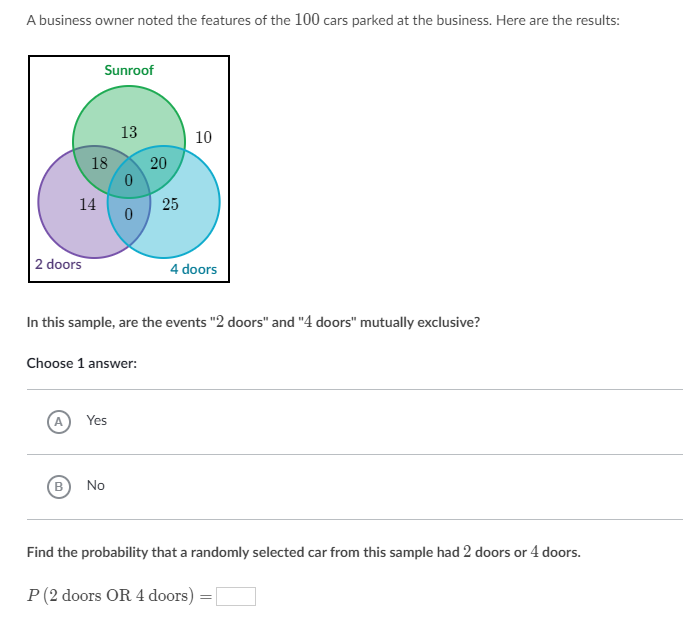Click the 25 in the blue circle
This screenshot has width=700, height=631.
tap(170, 204)
